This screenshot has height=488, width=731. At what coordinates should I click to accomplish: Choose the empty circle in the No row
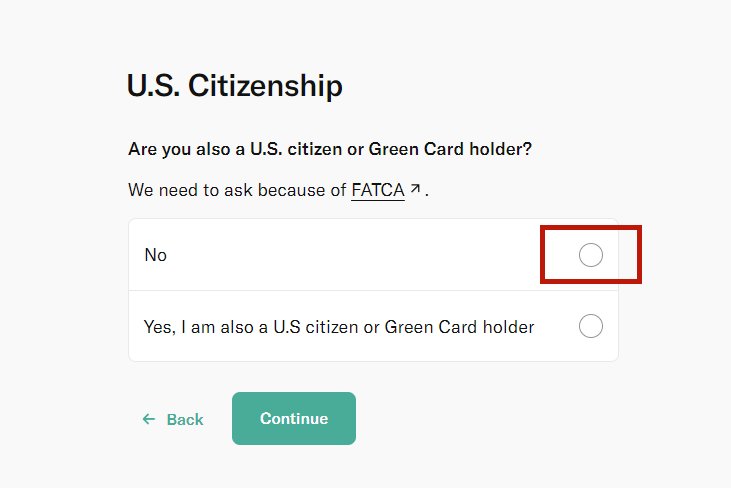click(591, 255)
